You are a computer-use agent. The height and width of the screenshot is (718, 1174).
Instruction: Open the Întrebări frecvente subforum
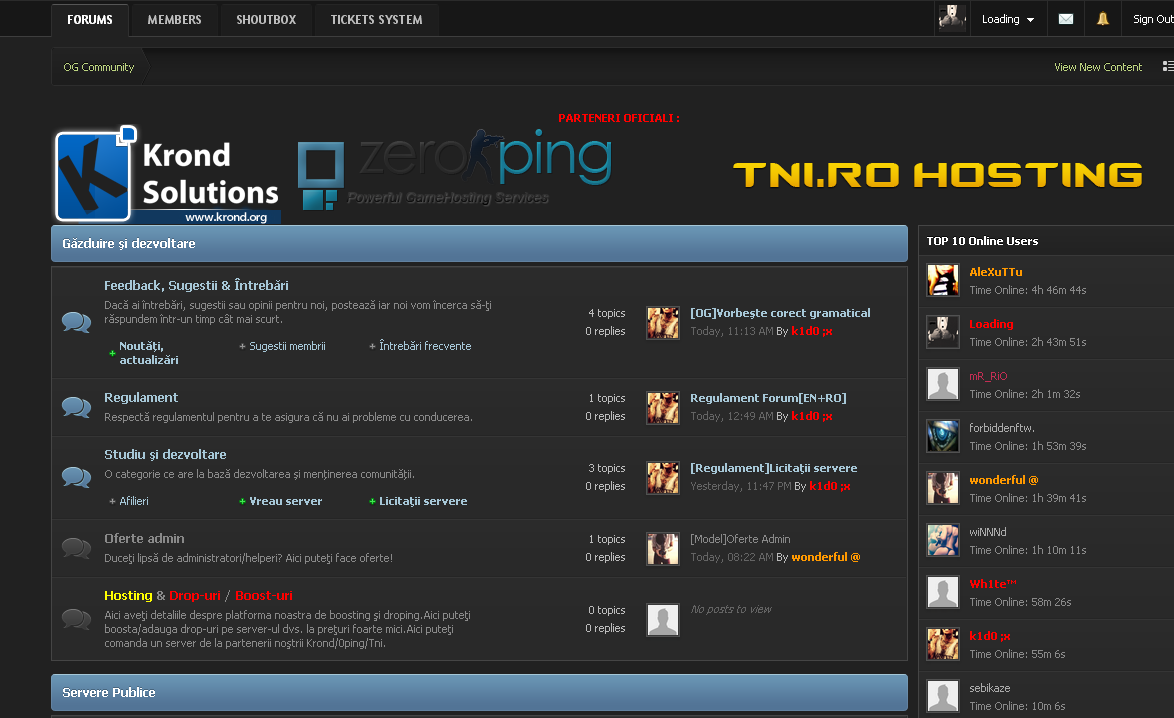[425, 346]
